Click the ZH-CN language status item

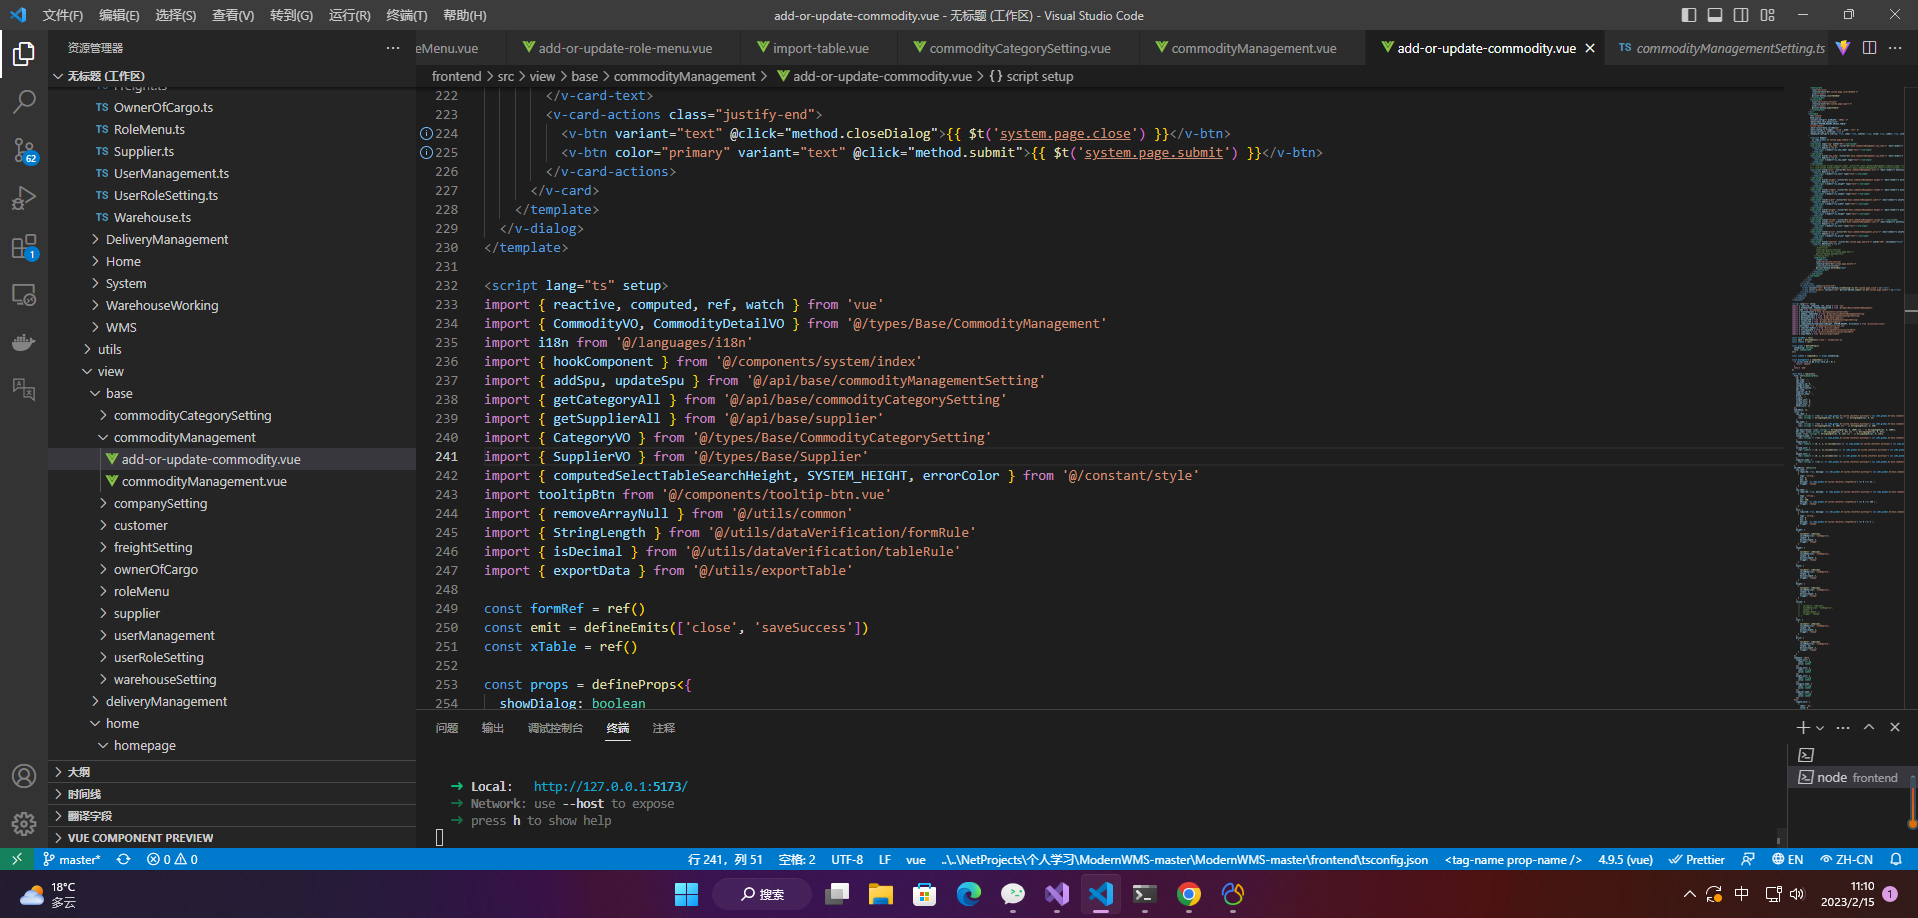[x=1846, y=859]
